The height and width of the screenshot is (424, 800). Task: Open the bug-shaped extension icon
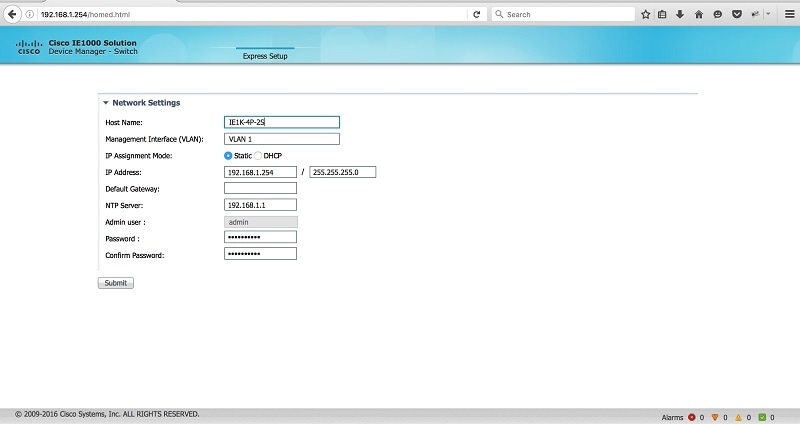coord(755,14)
